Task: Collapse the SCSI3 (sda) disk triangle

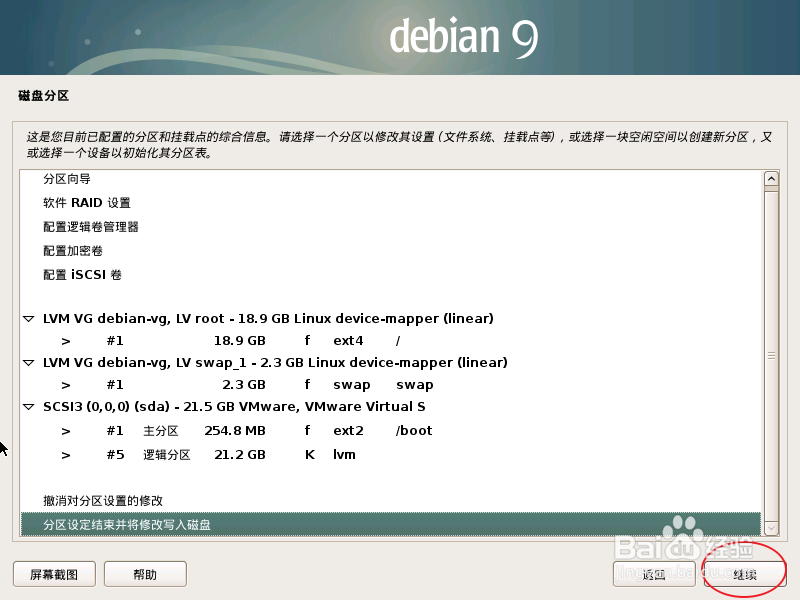Action: point(29,407)
